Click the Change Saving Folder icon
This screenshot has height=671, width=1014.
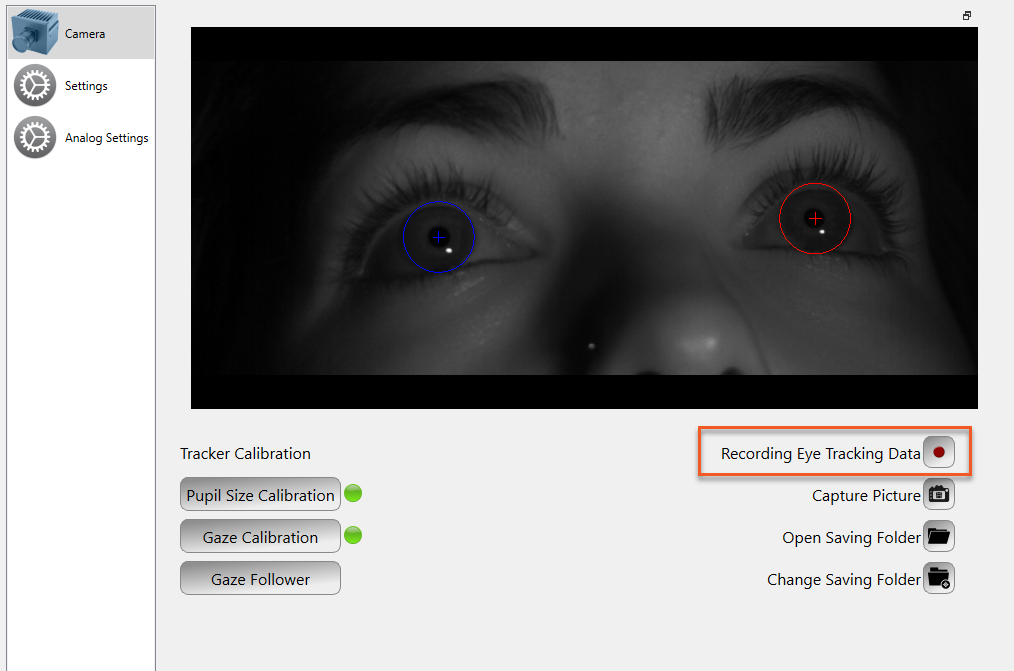pos(939,578)
